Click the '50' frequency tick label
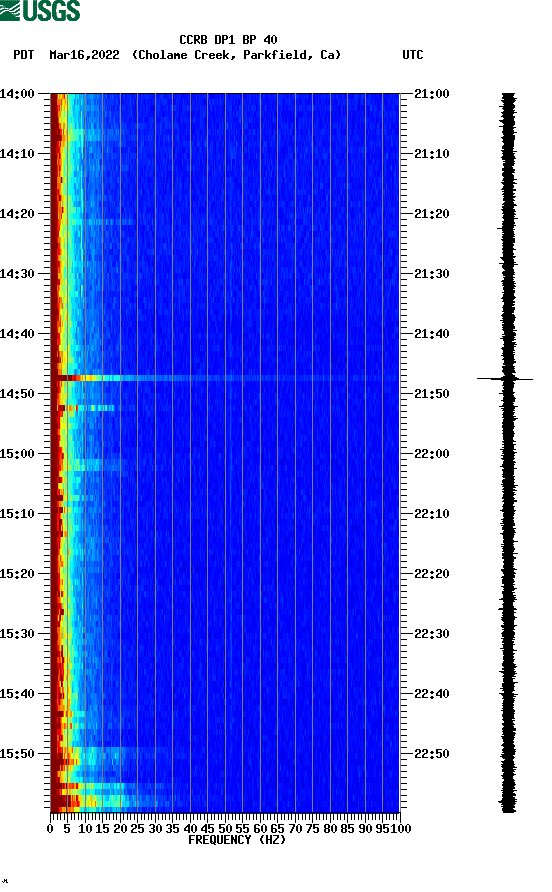 click(225, 829)
